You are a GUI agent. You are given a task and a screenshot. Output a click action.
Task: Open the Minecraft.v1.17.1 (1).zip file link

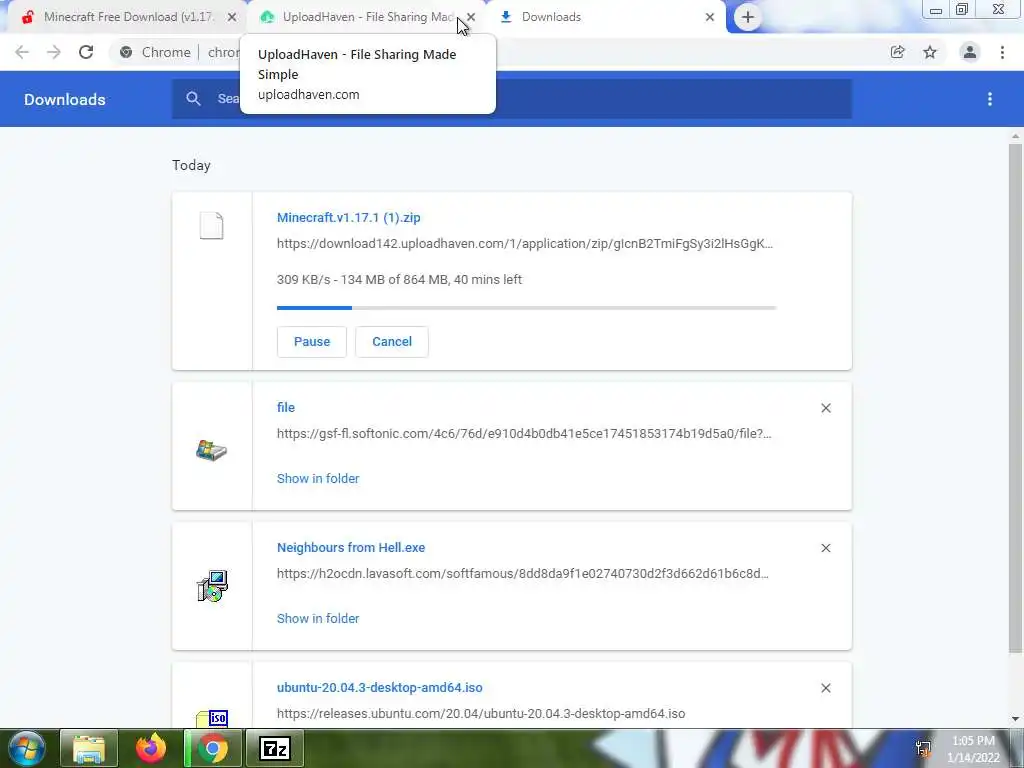[349, 217]
